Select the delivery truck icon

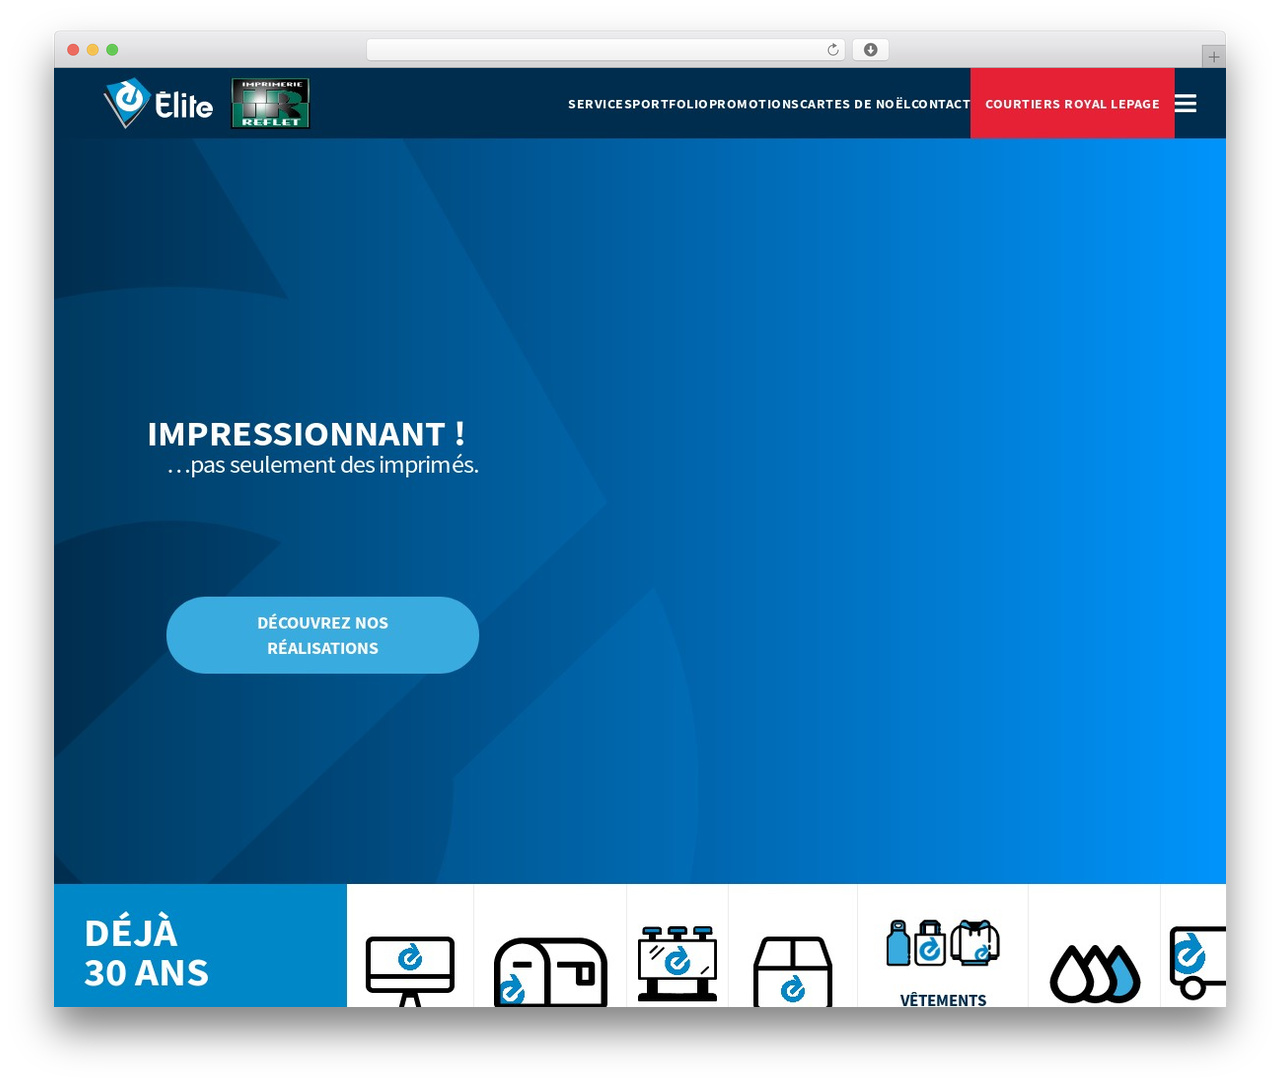pos(1198,962)
